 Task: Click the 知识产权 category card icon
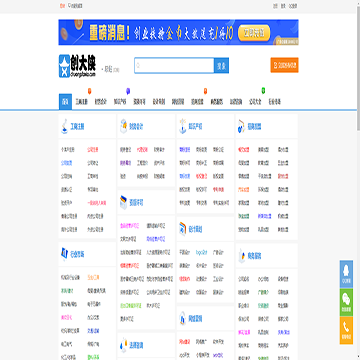[182, 126]
